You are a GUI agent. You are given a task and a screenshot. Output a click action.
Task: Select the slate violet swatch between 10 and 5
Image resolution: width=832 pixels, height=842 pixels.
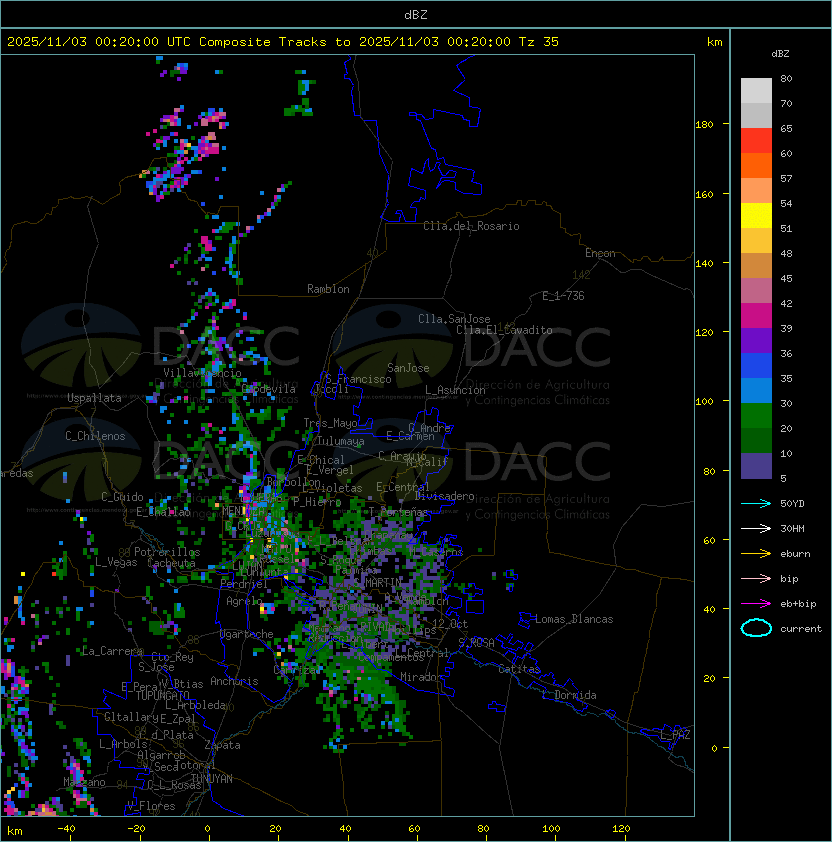pyautogui.click(x=756, y=466)
